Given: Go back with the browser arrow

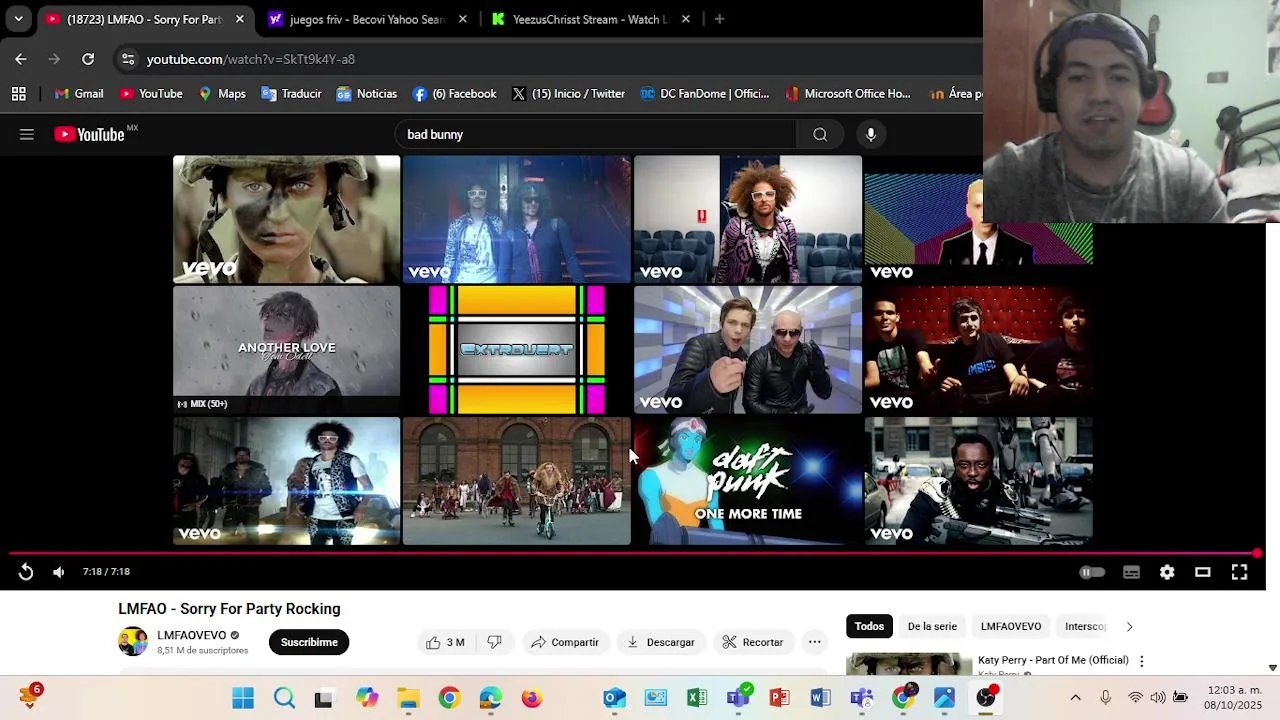Looking at the screenshot, I should point(21,59).
